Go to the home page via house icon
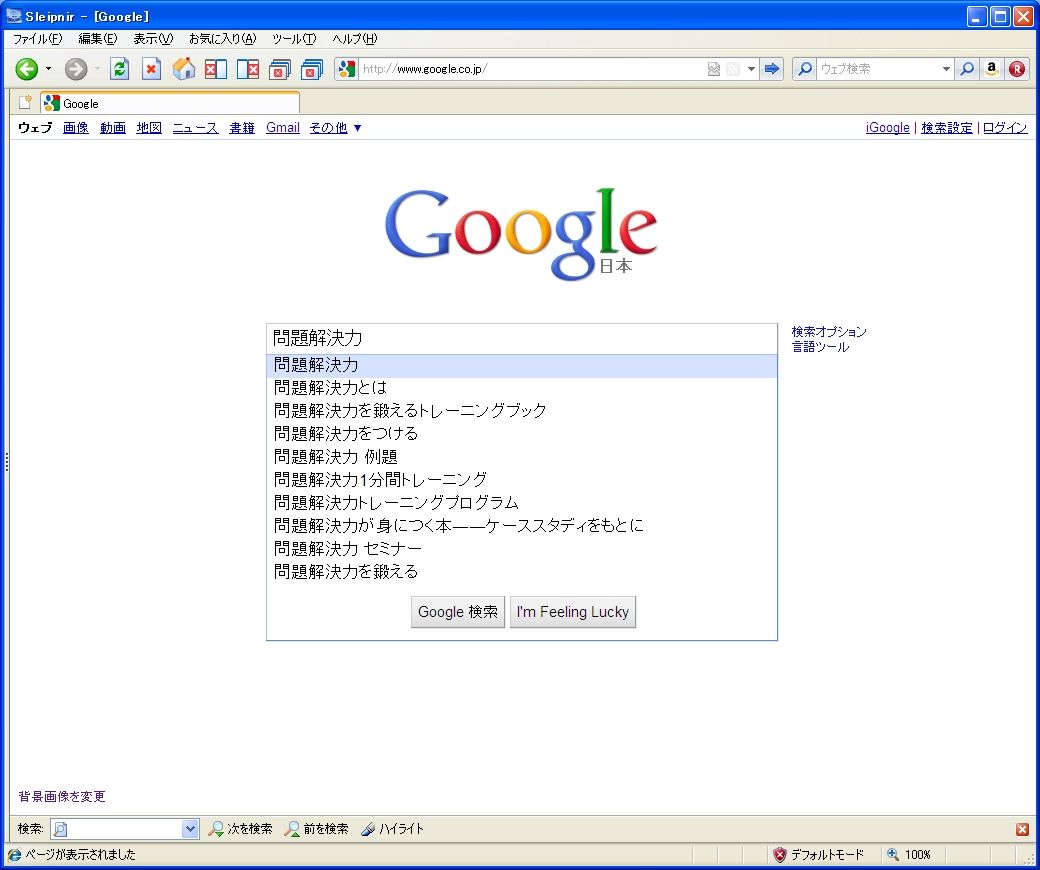1040x870 pixels. point(184,69)
